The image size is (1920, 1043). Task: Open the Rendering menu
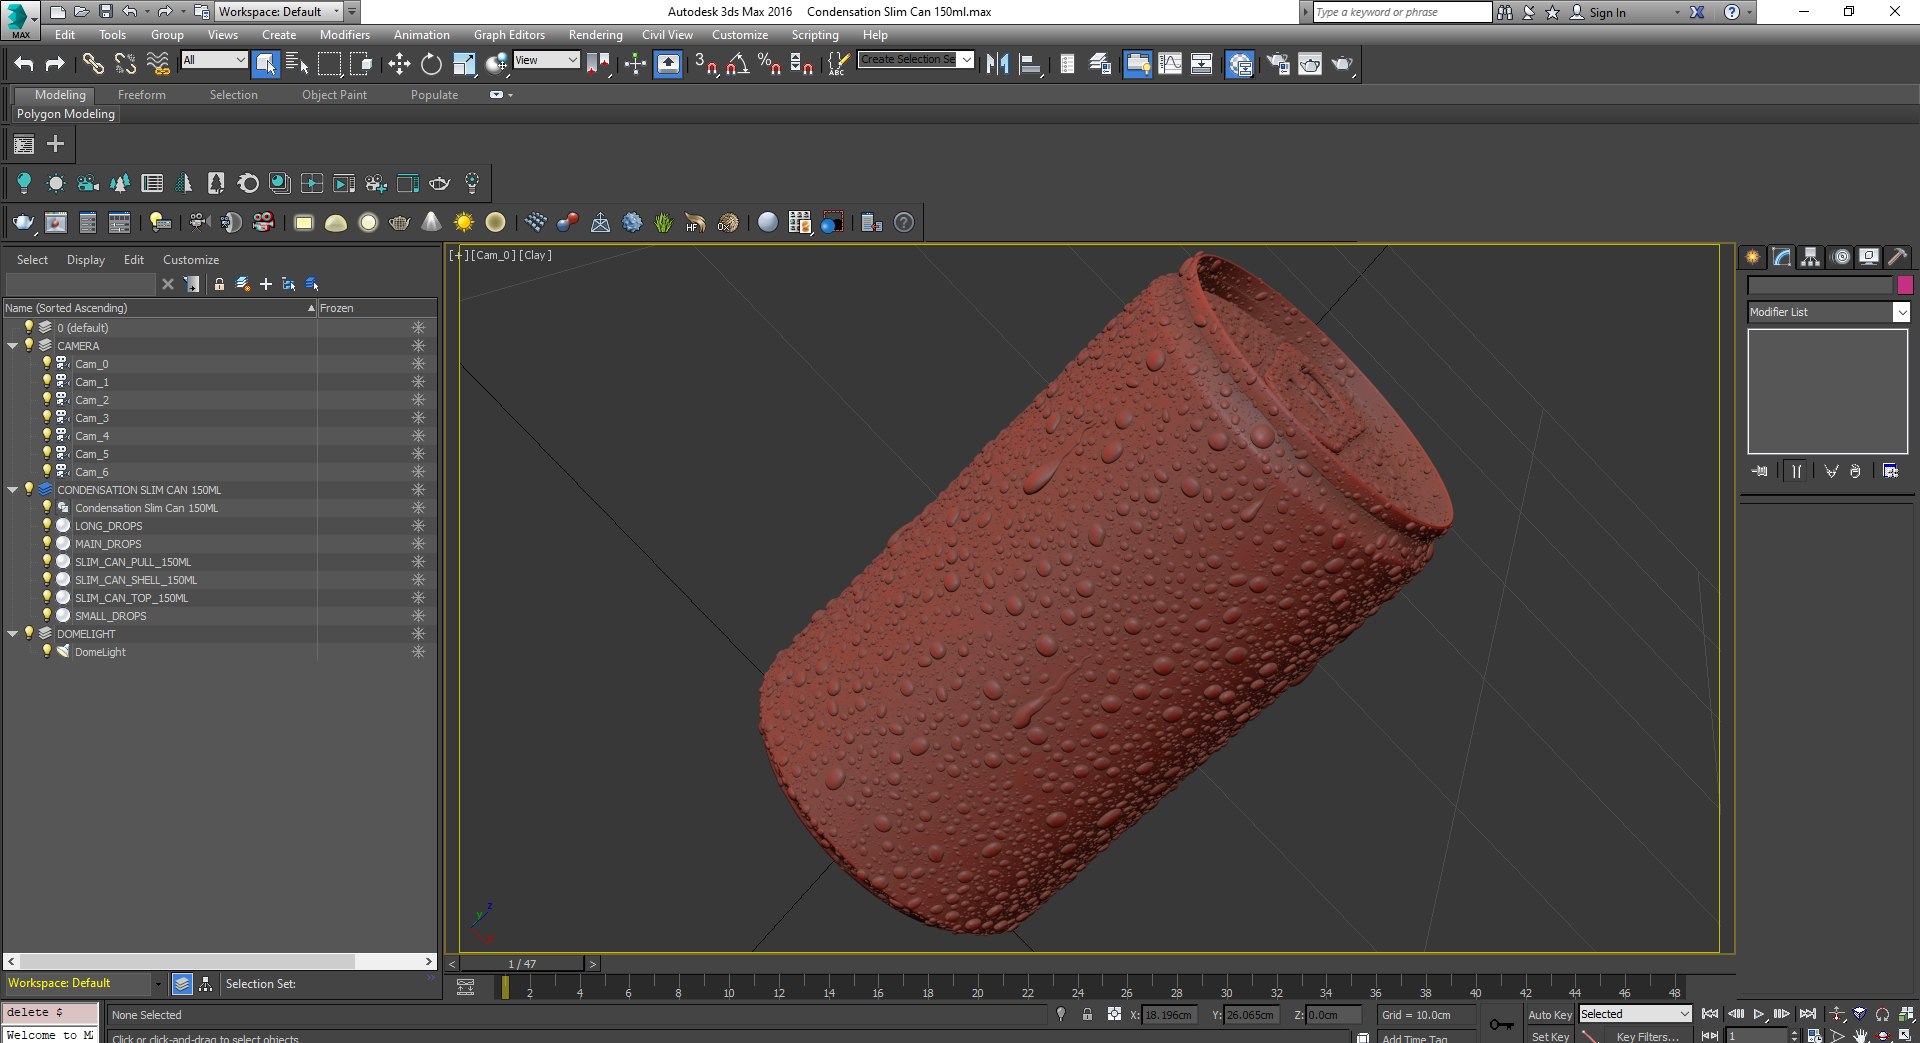click(595, 35)
